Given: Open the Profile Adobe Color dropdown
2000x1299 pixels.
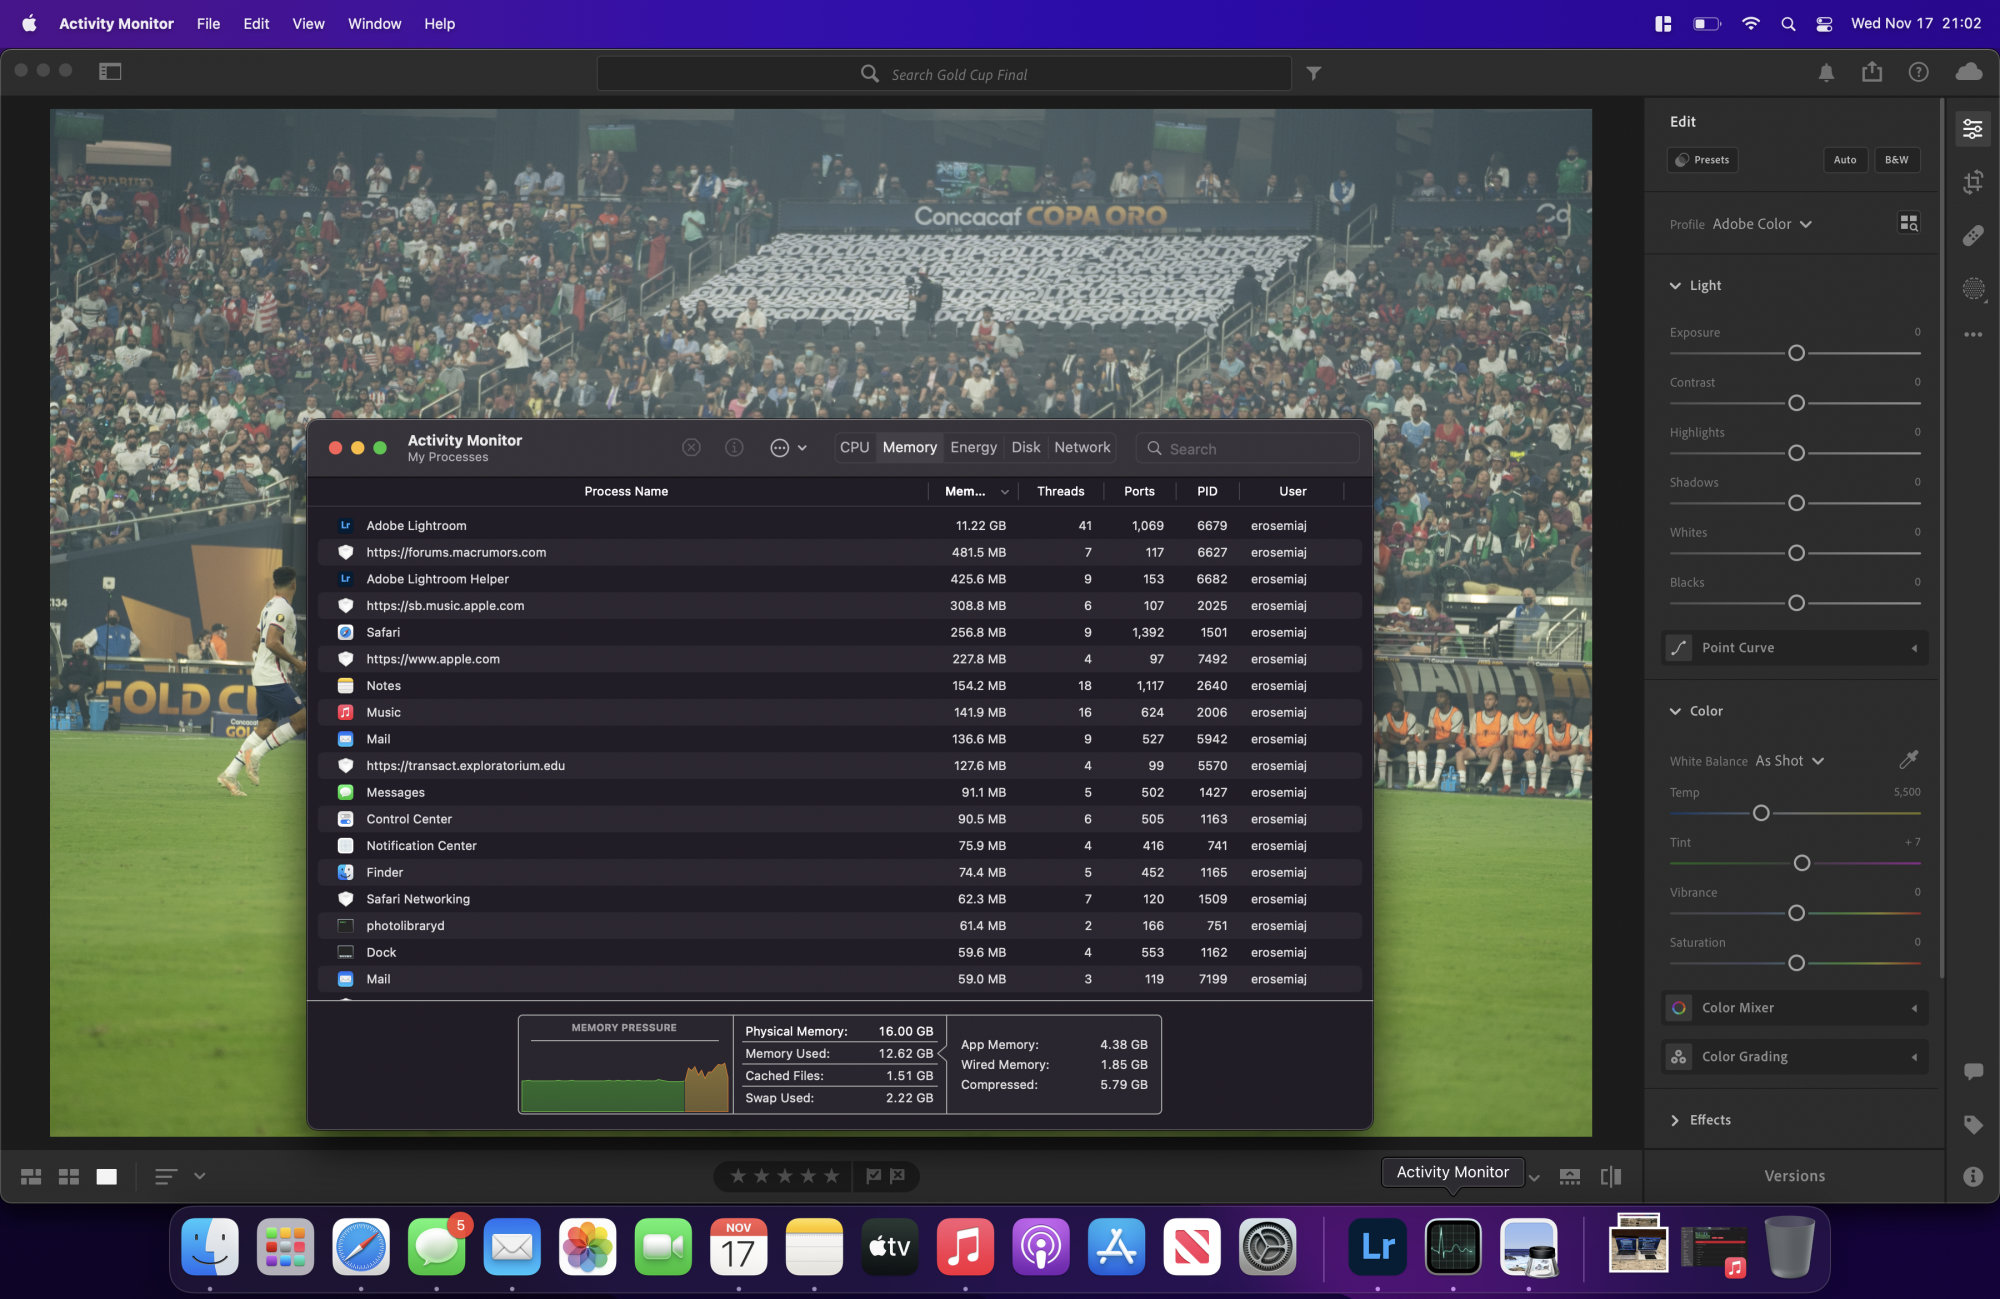Looking at the screenshot, I should pyautogui.click(x=1762, y=224).
